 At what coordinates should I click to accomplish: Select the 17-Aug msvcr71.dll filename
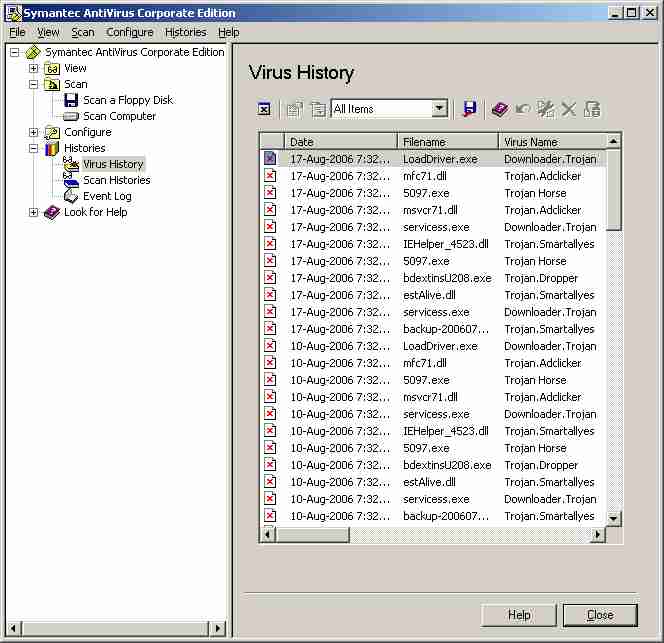pyautogui.click(x=430, y=210)
